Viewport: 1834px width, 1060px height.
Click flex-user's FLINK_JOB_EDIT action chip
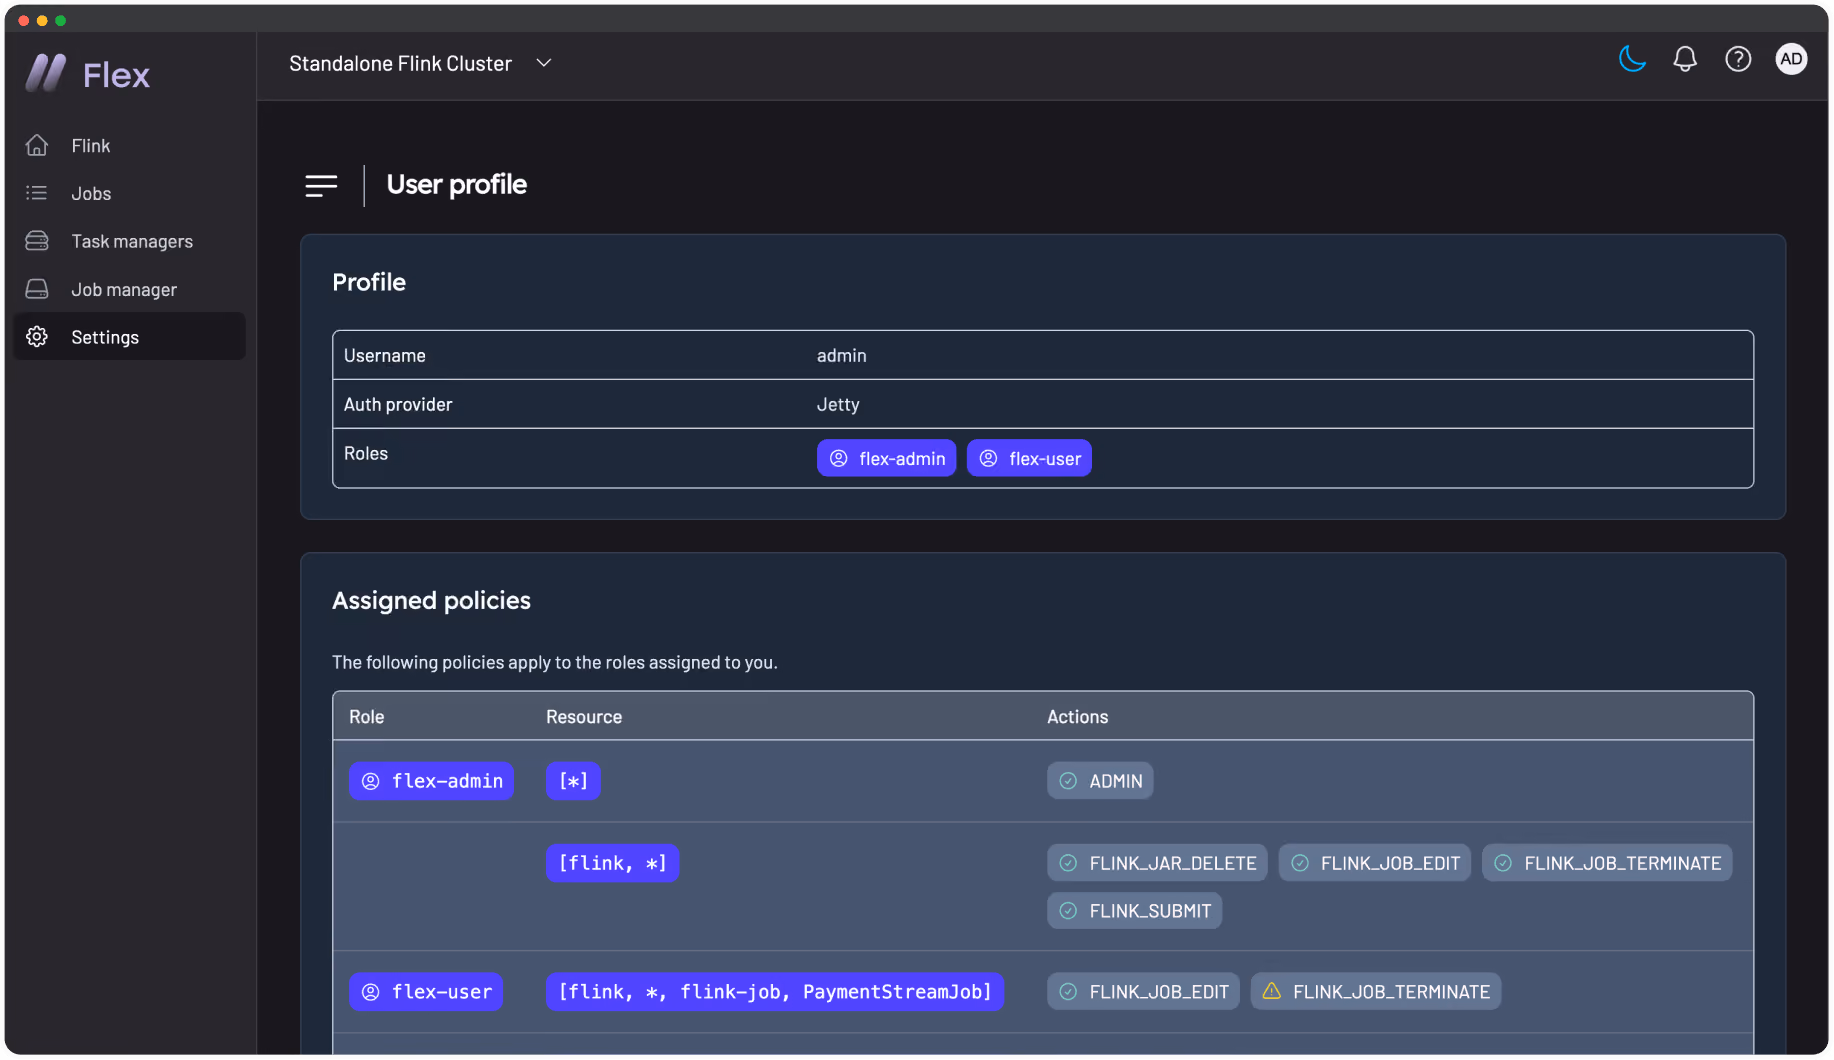click(x=1143, y=993)
